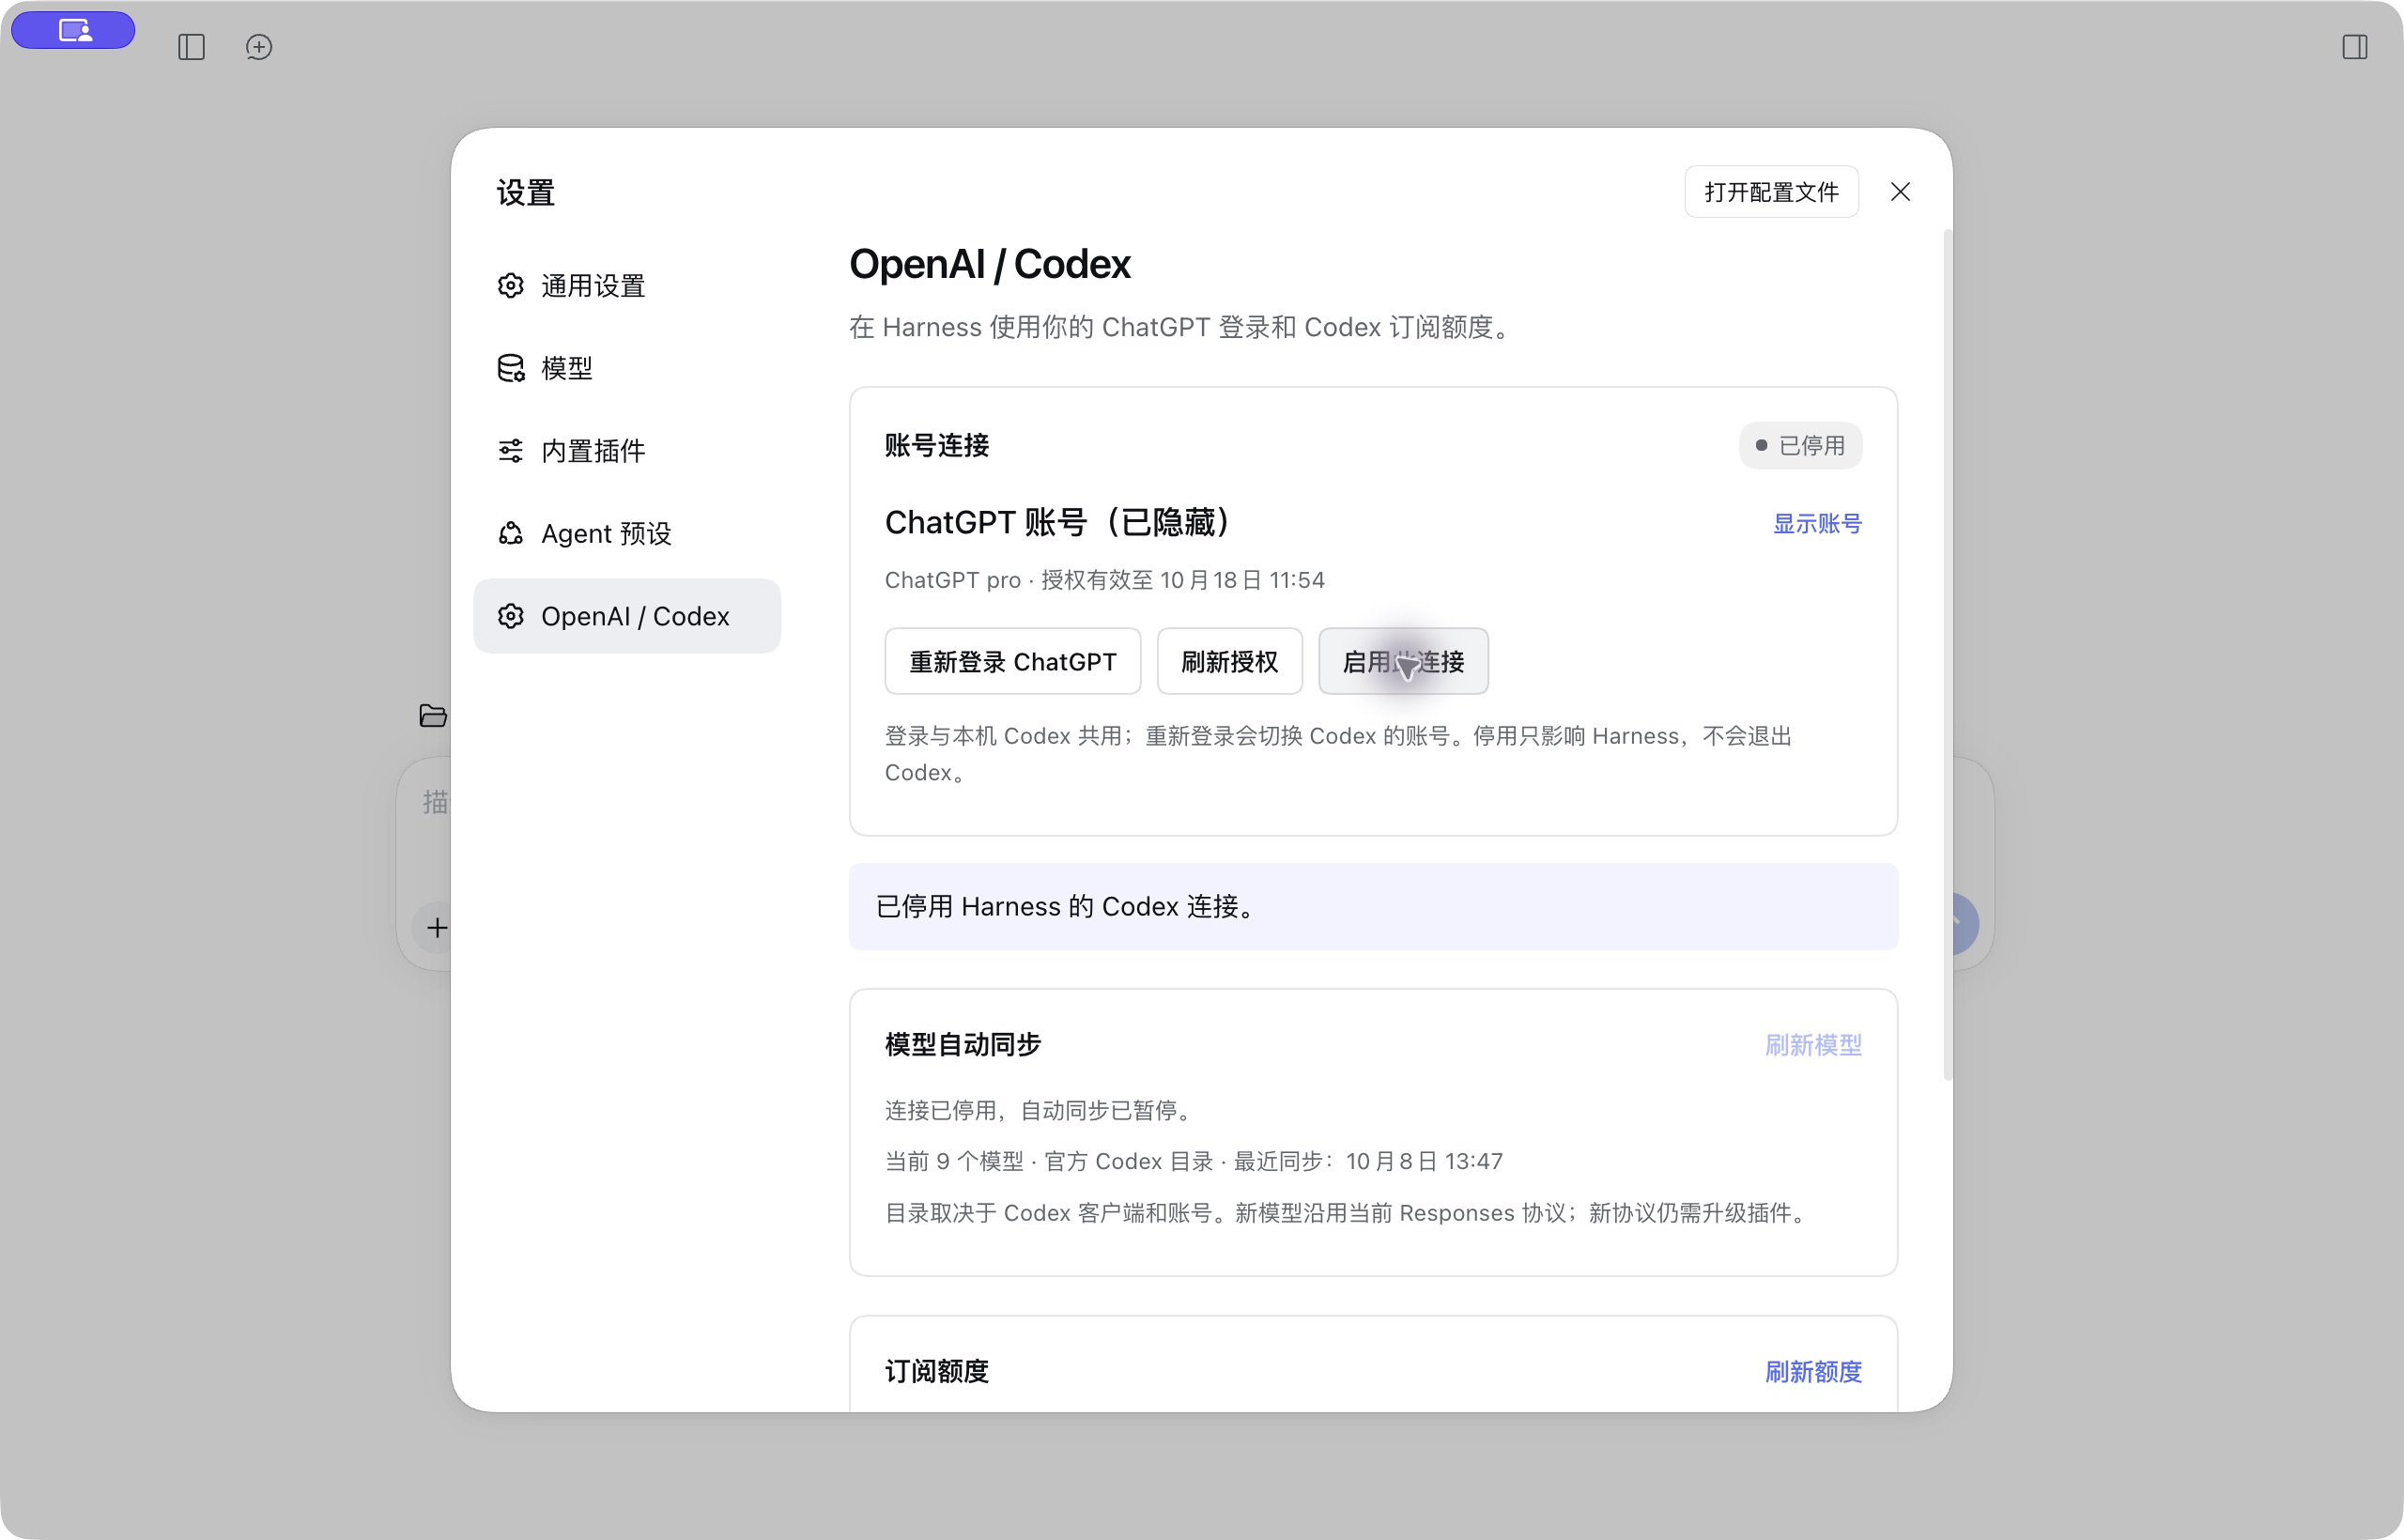Open folder icon behind settings dialog
The height and width of the screenshot is (1540, 2404).
click(x=432, y=716)
